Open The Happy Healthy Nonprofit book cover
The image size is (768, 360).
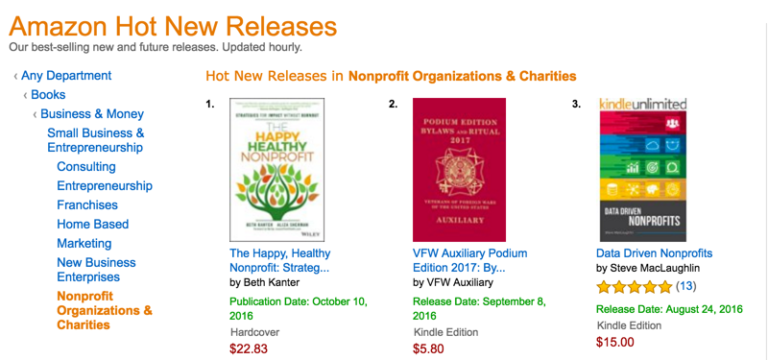click(x=277, y=169)
